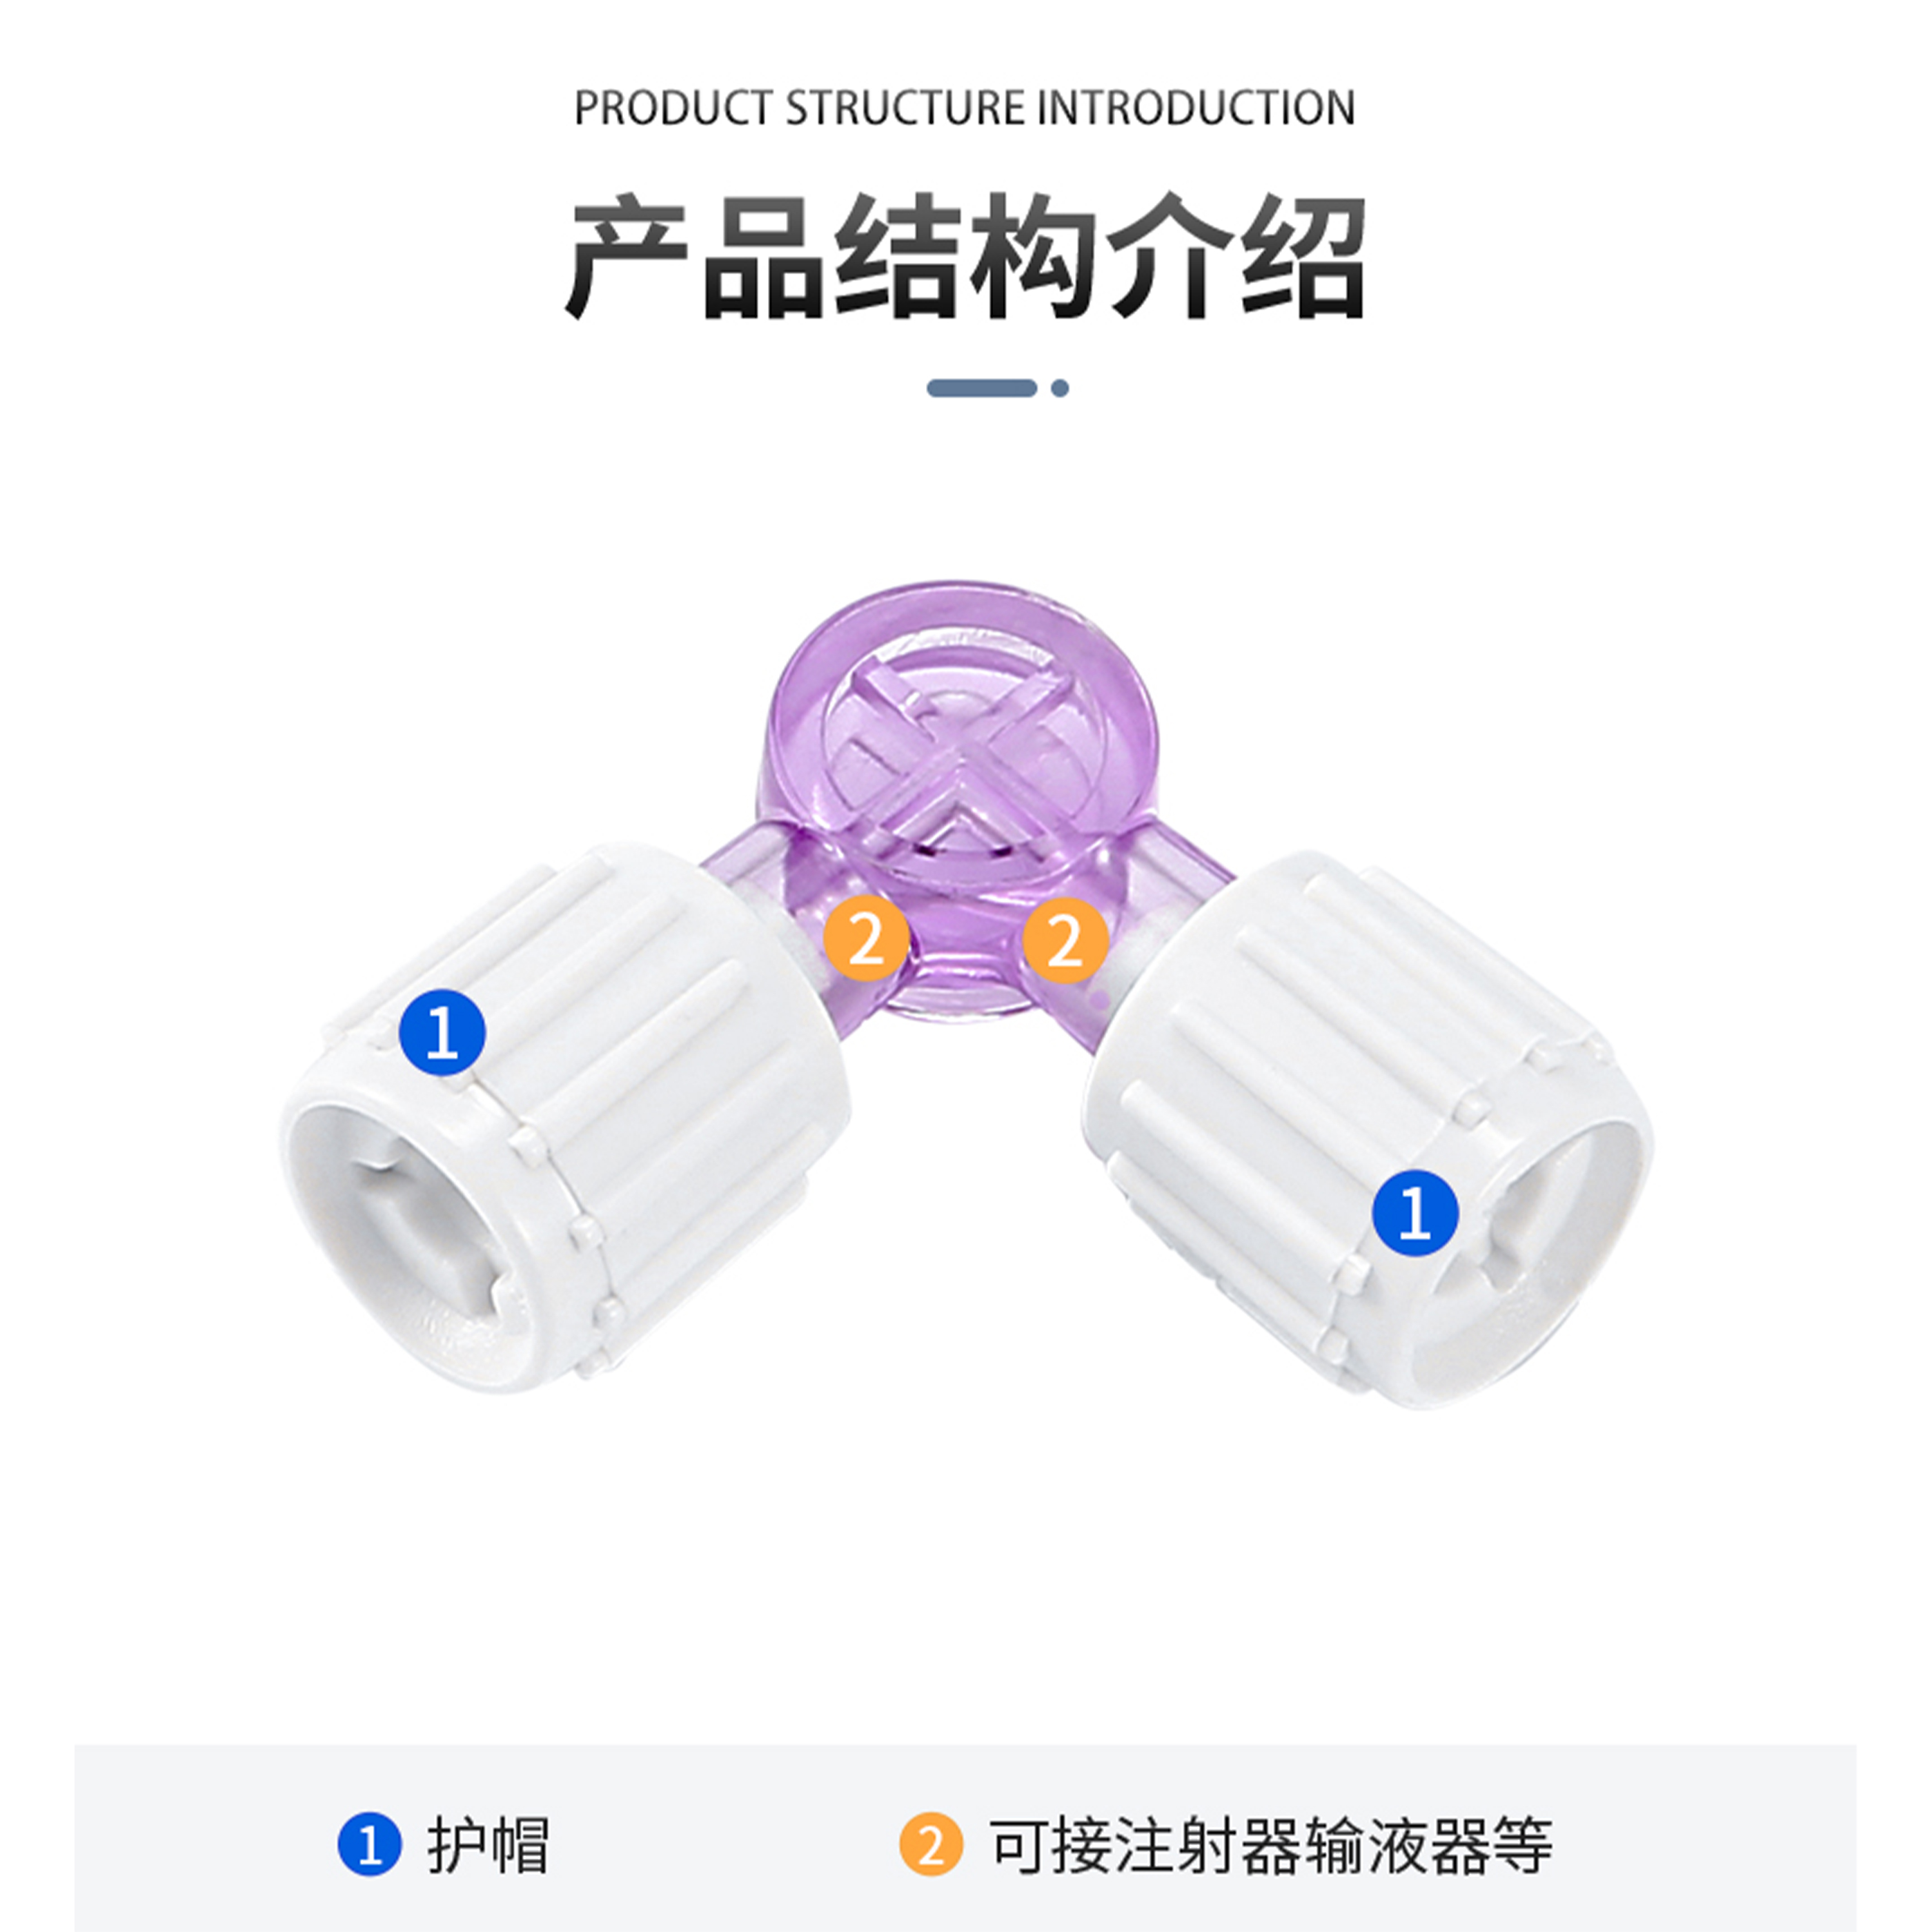Image resolution: width=1932 pixels, height=1932 pixels.
Task: Click blue marker 1 on right cap
Action: click(x=1415, y=1213)
